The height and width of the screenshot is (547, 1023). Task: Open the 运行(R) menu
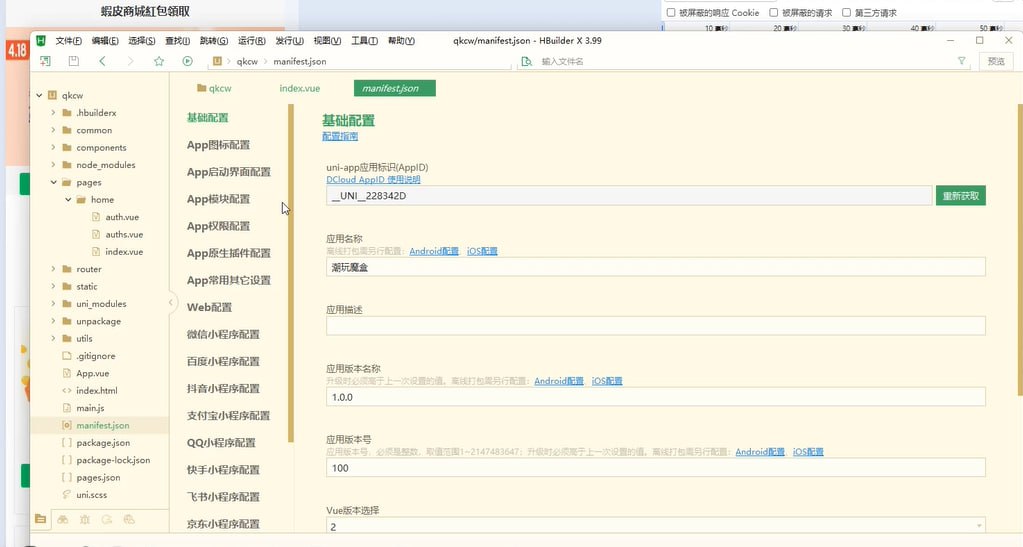tap(251, 41)
